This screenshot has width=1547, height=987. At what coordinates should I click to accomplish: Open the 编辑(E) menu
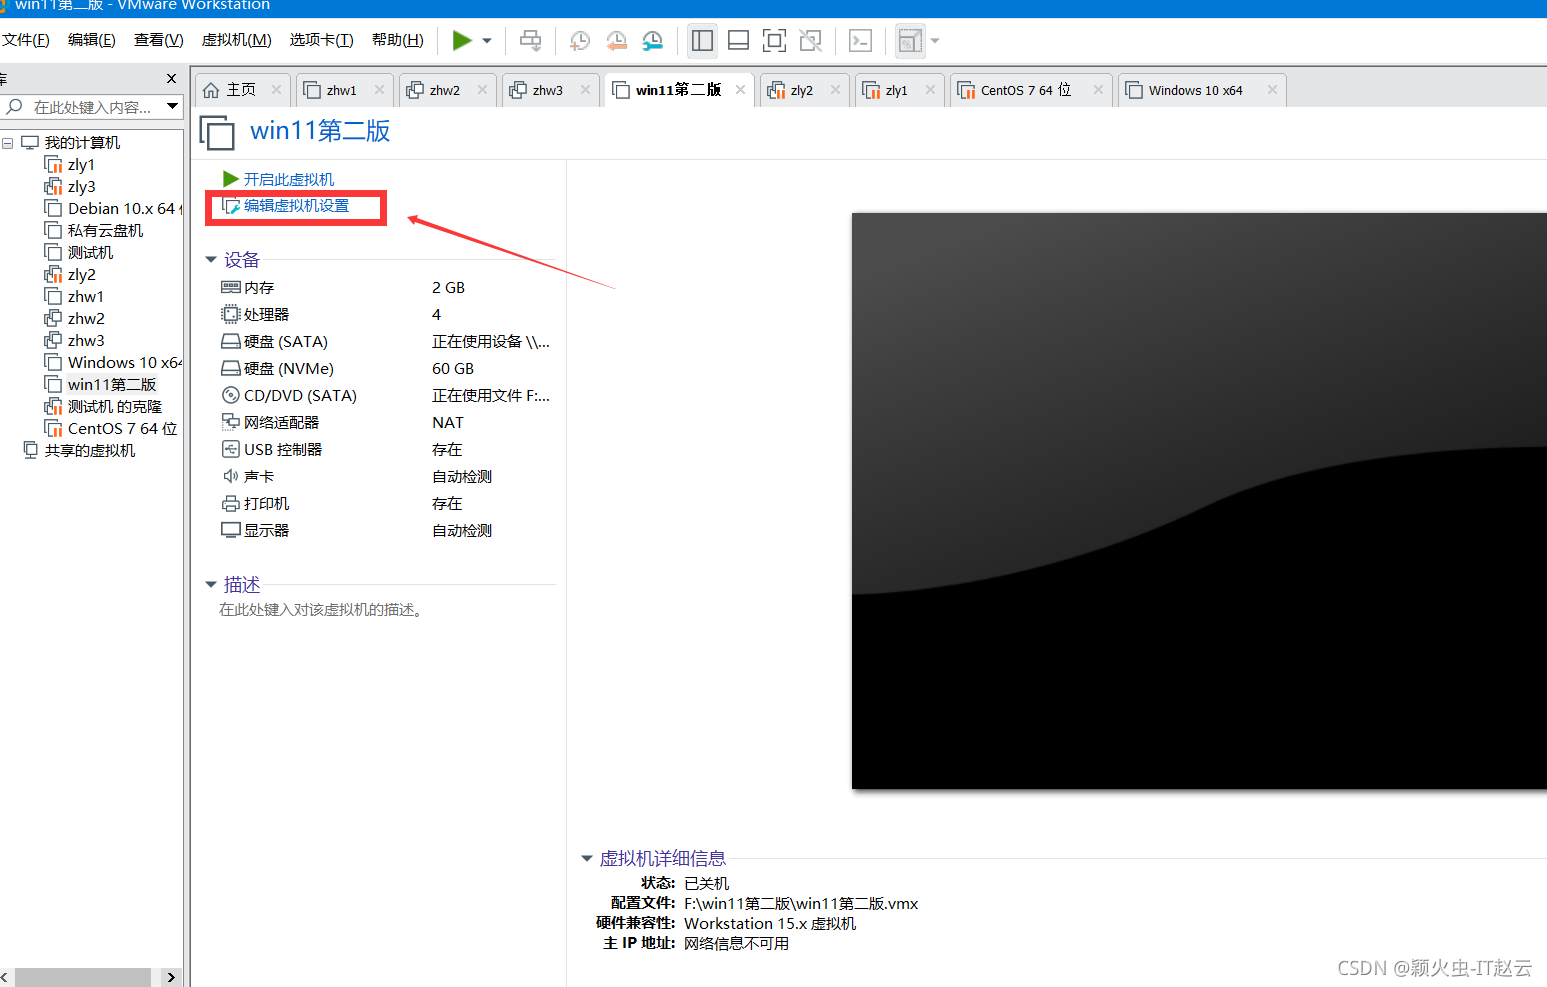point(92,40)
